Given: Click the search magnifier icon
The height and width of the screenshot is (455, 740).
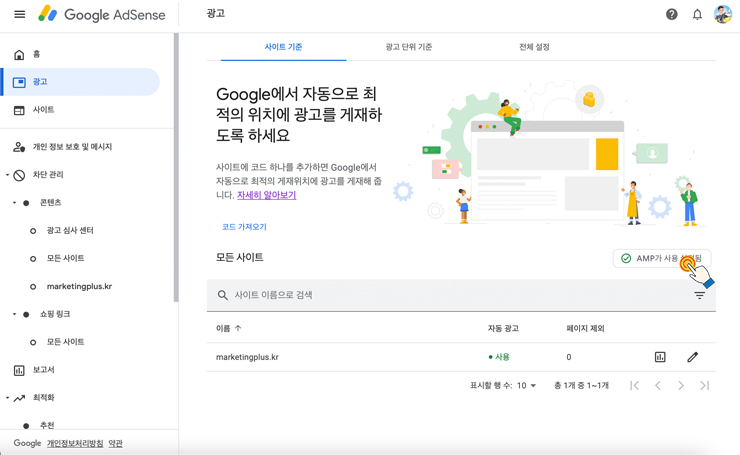Looking at the screenshot, I should pyautogui.click(x=222, y=295).
